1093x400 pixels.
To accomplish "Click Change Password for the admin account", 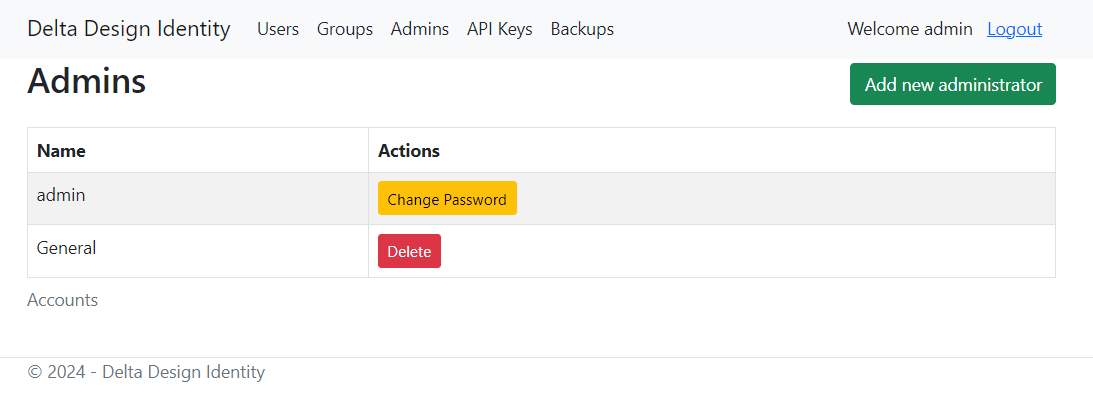I will click(447, 199).
